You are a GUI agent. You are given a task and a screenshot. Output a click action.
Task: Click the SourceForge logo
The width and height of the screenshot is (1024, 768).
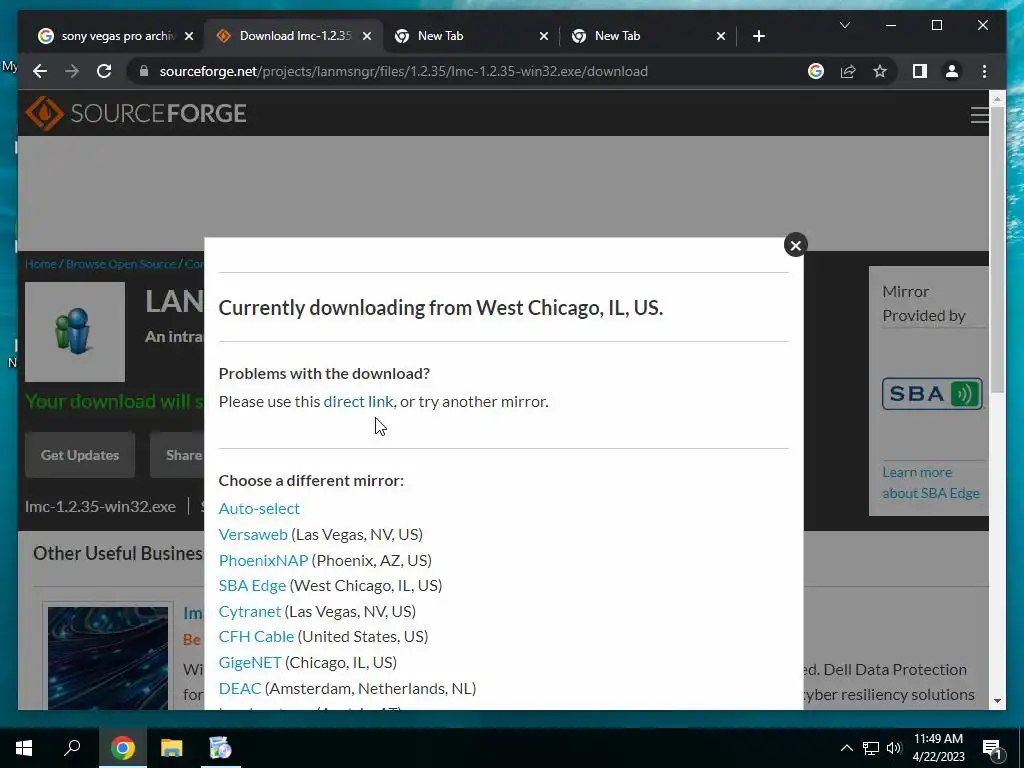136,113
